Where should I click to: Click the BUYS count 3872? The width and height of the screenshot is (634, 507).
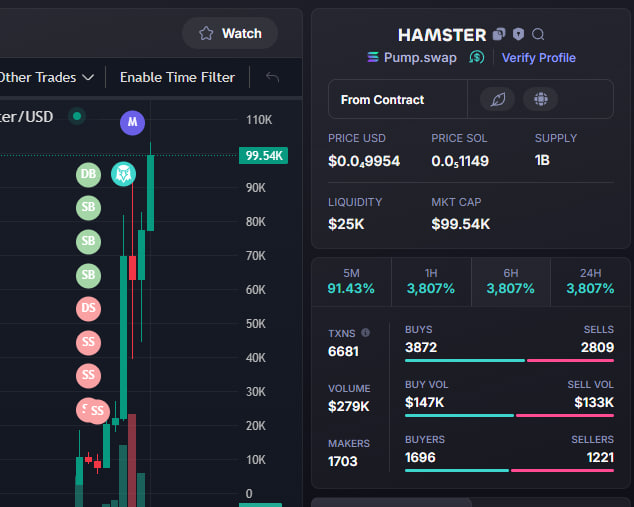421,347
